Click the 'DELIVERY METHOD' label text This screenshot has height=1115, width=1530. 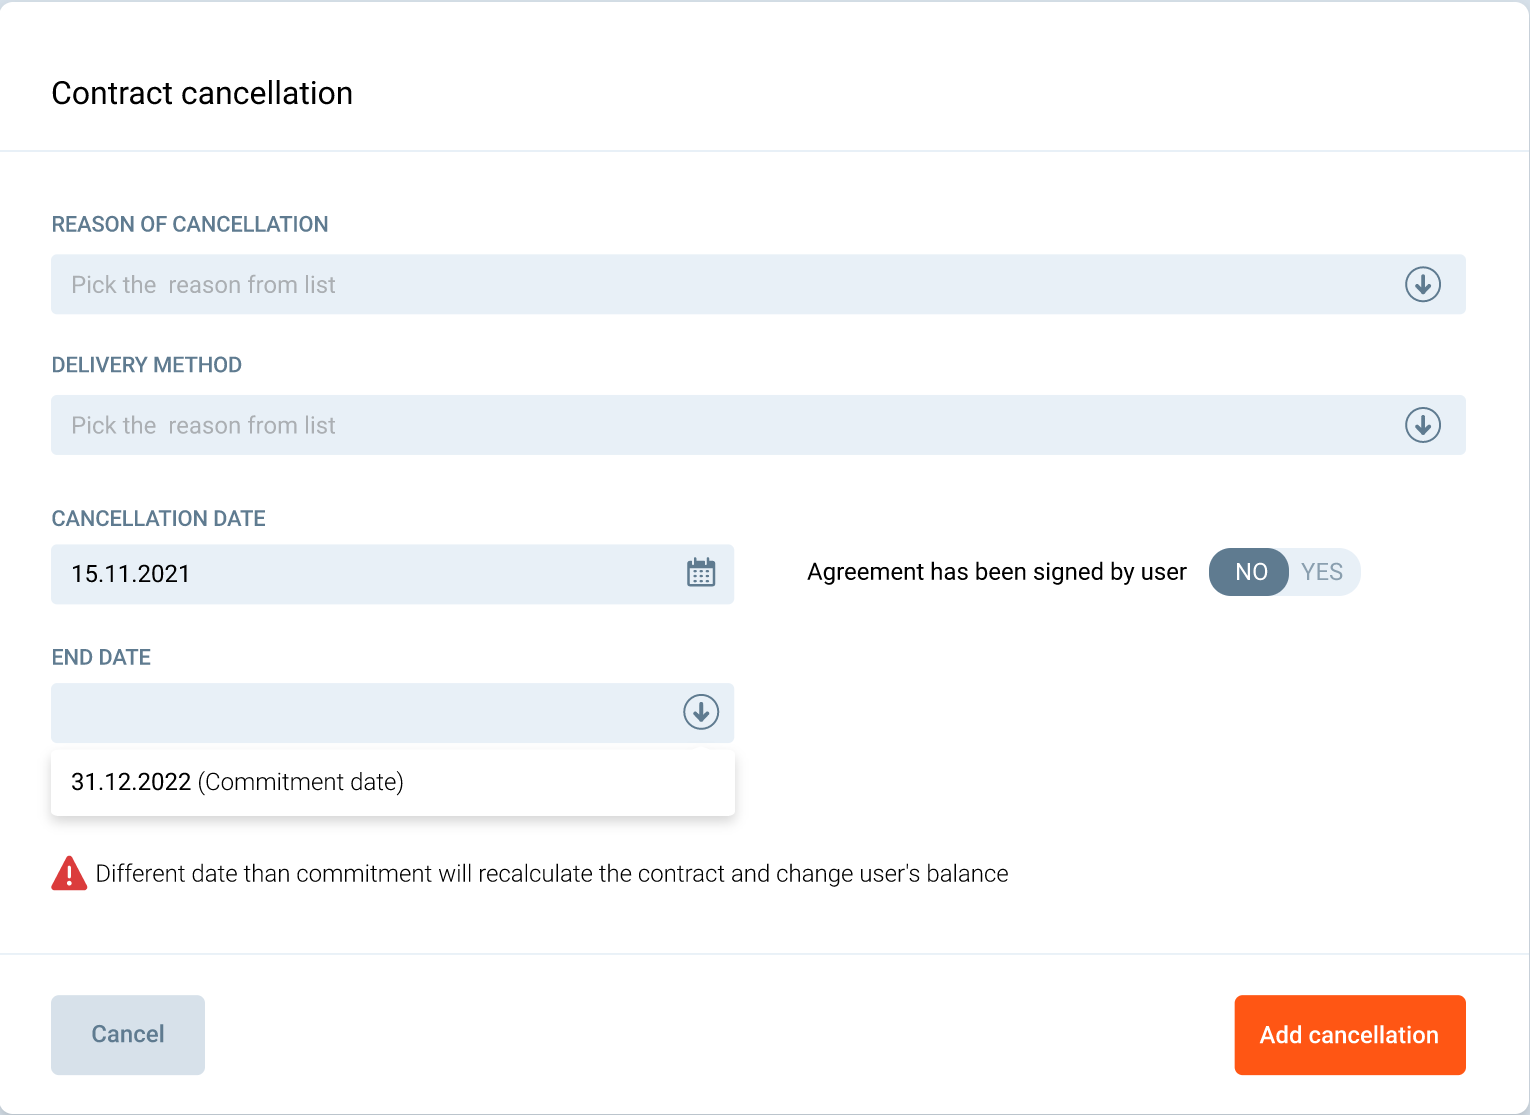pyautogui.click(x=147, y=365)
